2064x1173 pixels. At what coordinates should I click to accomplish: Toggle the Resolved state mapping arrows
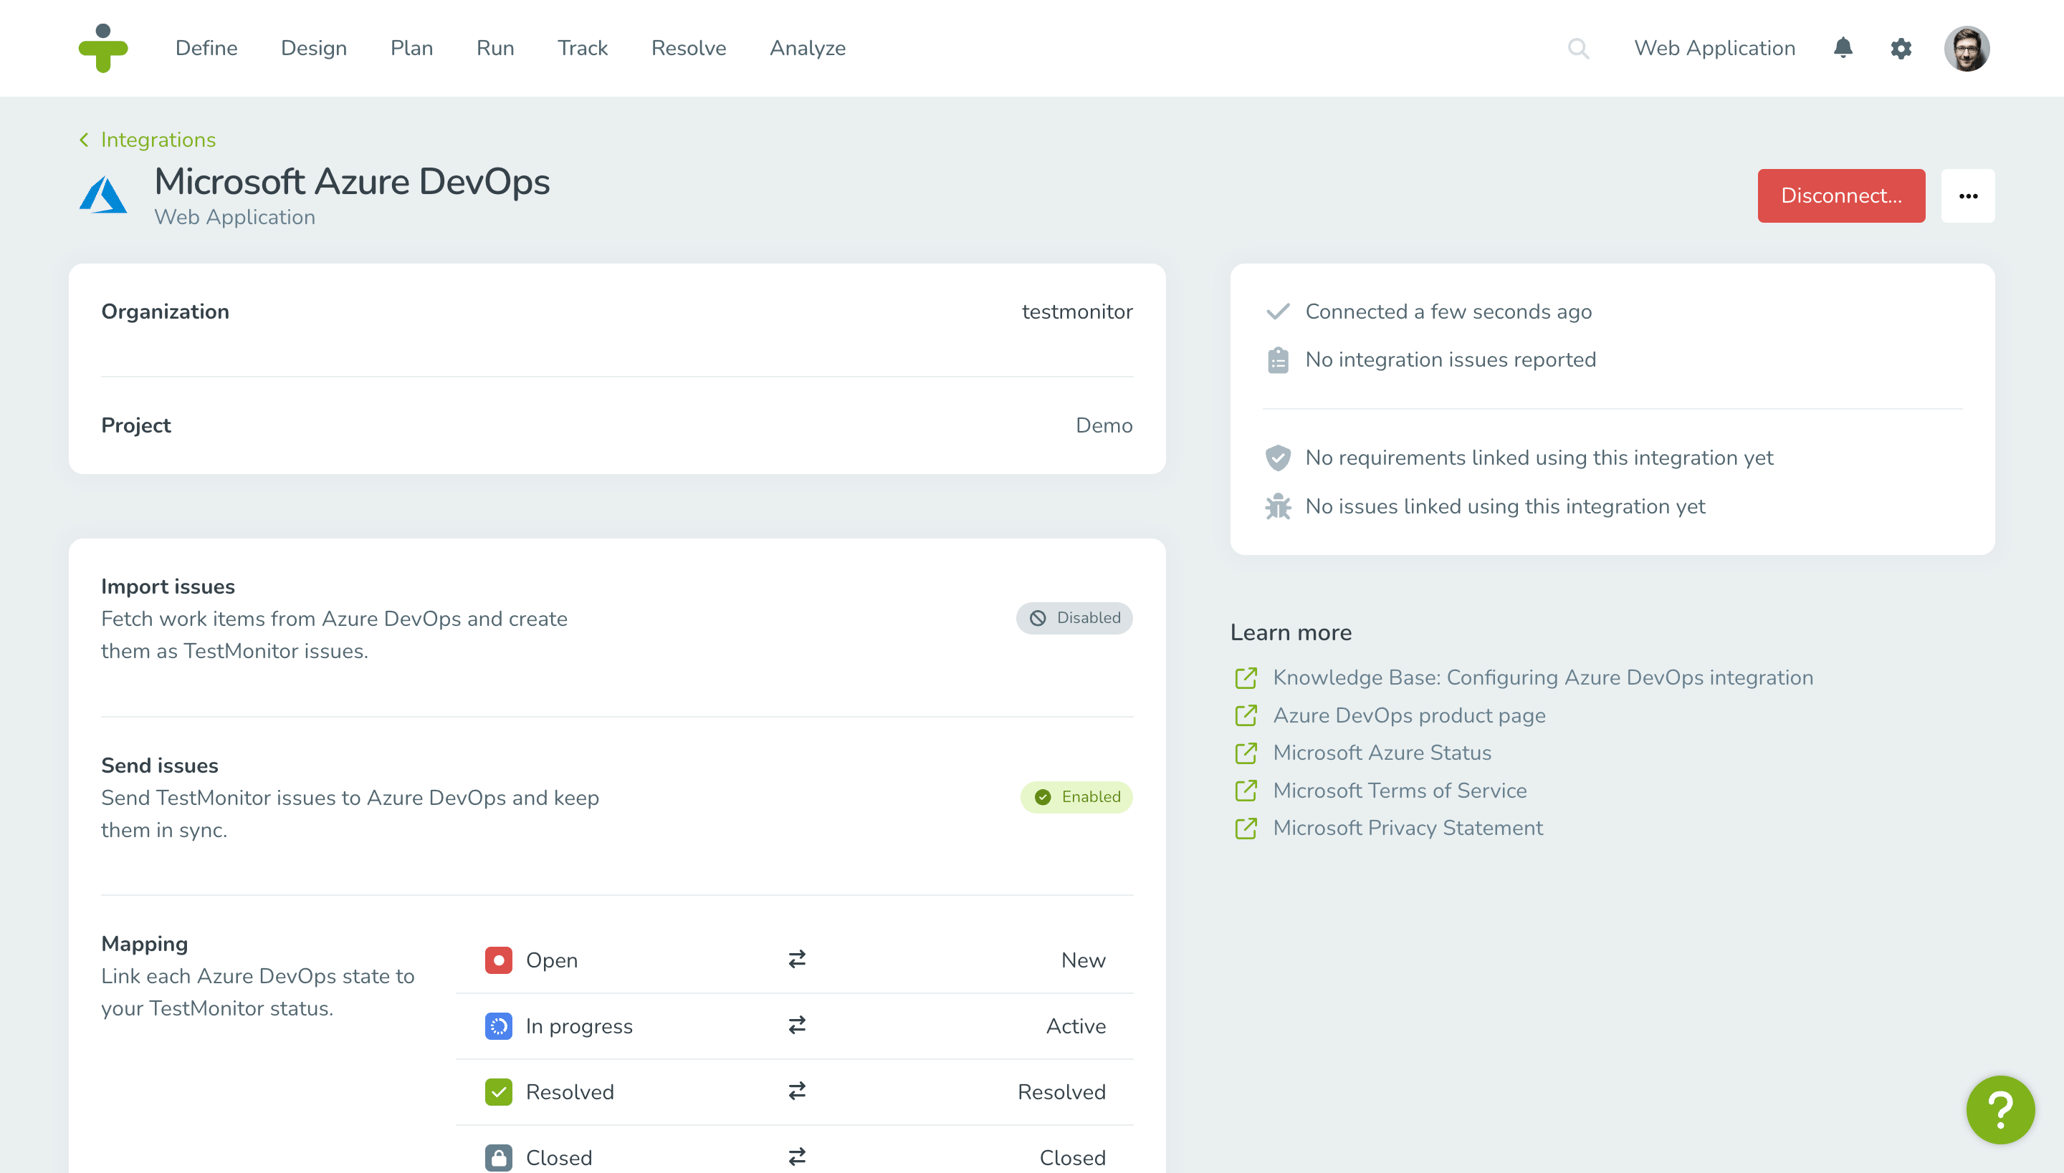point(795,1091)
